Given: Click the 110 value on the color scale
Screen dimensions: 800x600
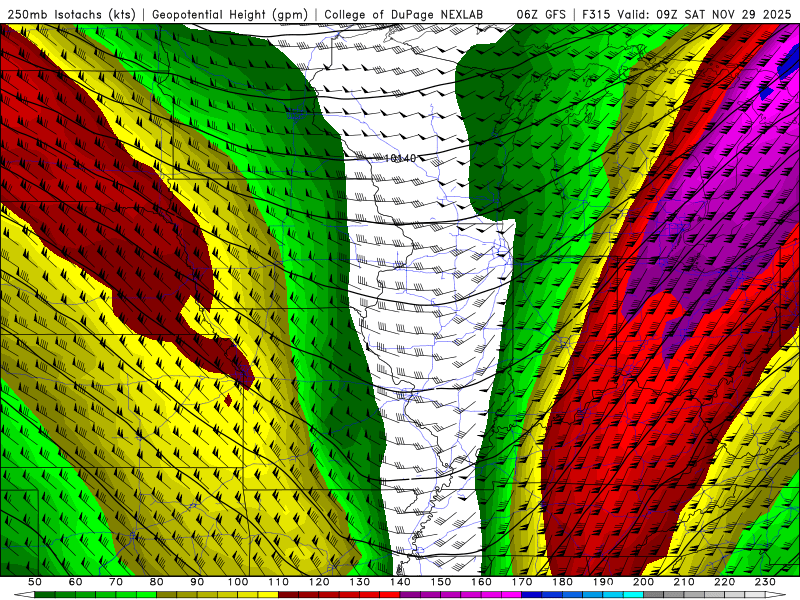Looking at the screenshot, I should pyautogui.click(x=279, y=582).
